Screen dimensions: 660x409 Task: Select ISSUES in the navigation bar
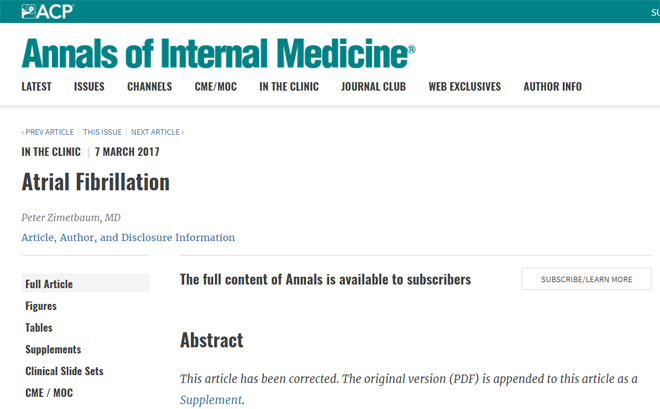coord(89,87)
